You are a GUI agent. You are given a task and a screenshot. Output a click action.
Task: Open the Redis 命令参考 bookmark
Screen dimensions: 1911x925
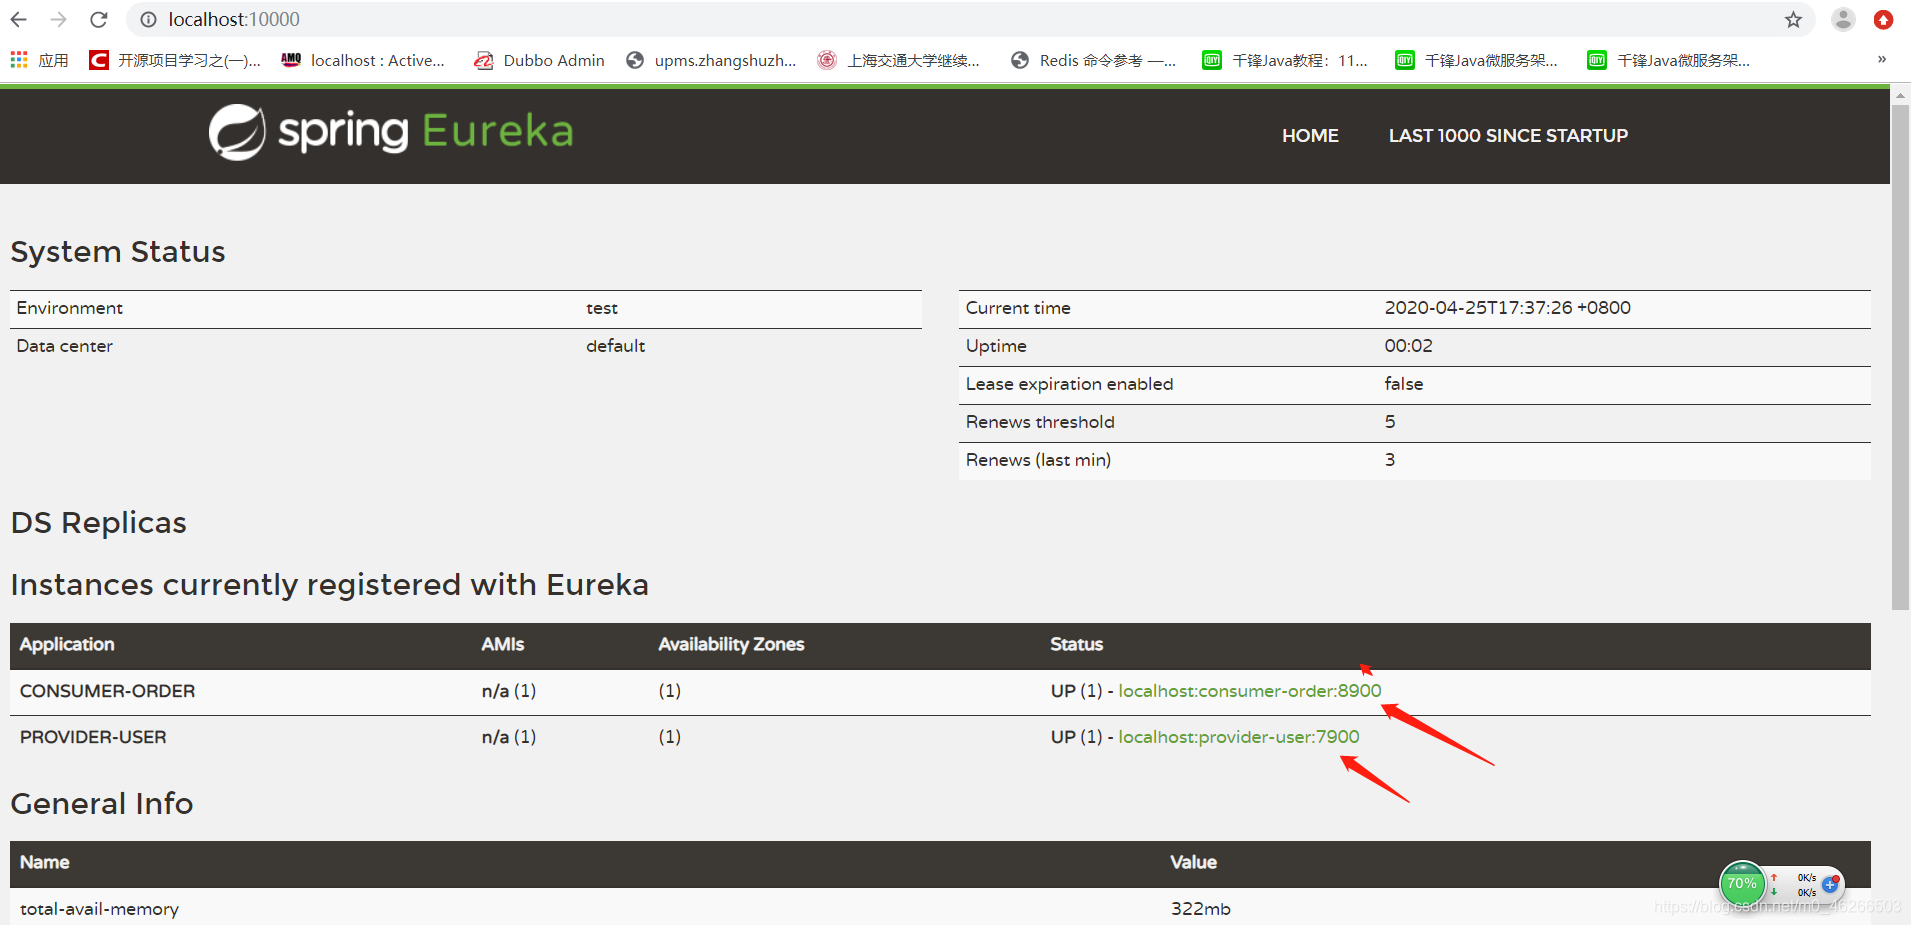[x=1093, y=60]
